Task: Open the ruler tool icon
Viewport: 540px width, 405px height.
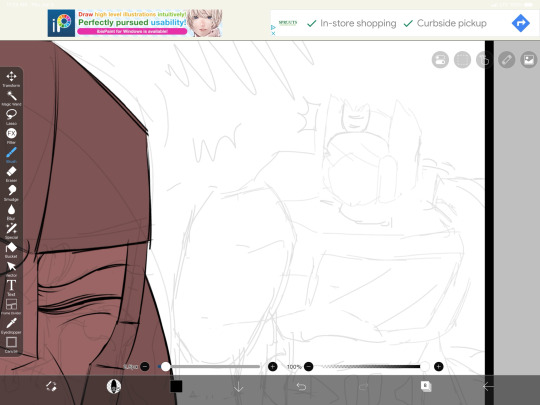Action: click(507, 60)
